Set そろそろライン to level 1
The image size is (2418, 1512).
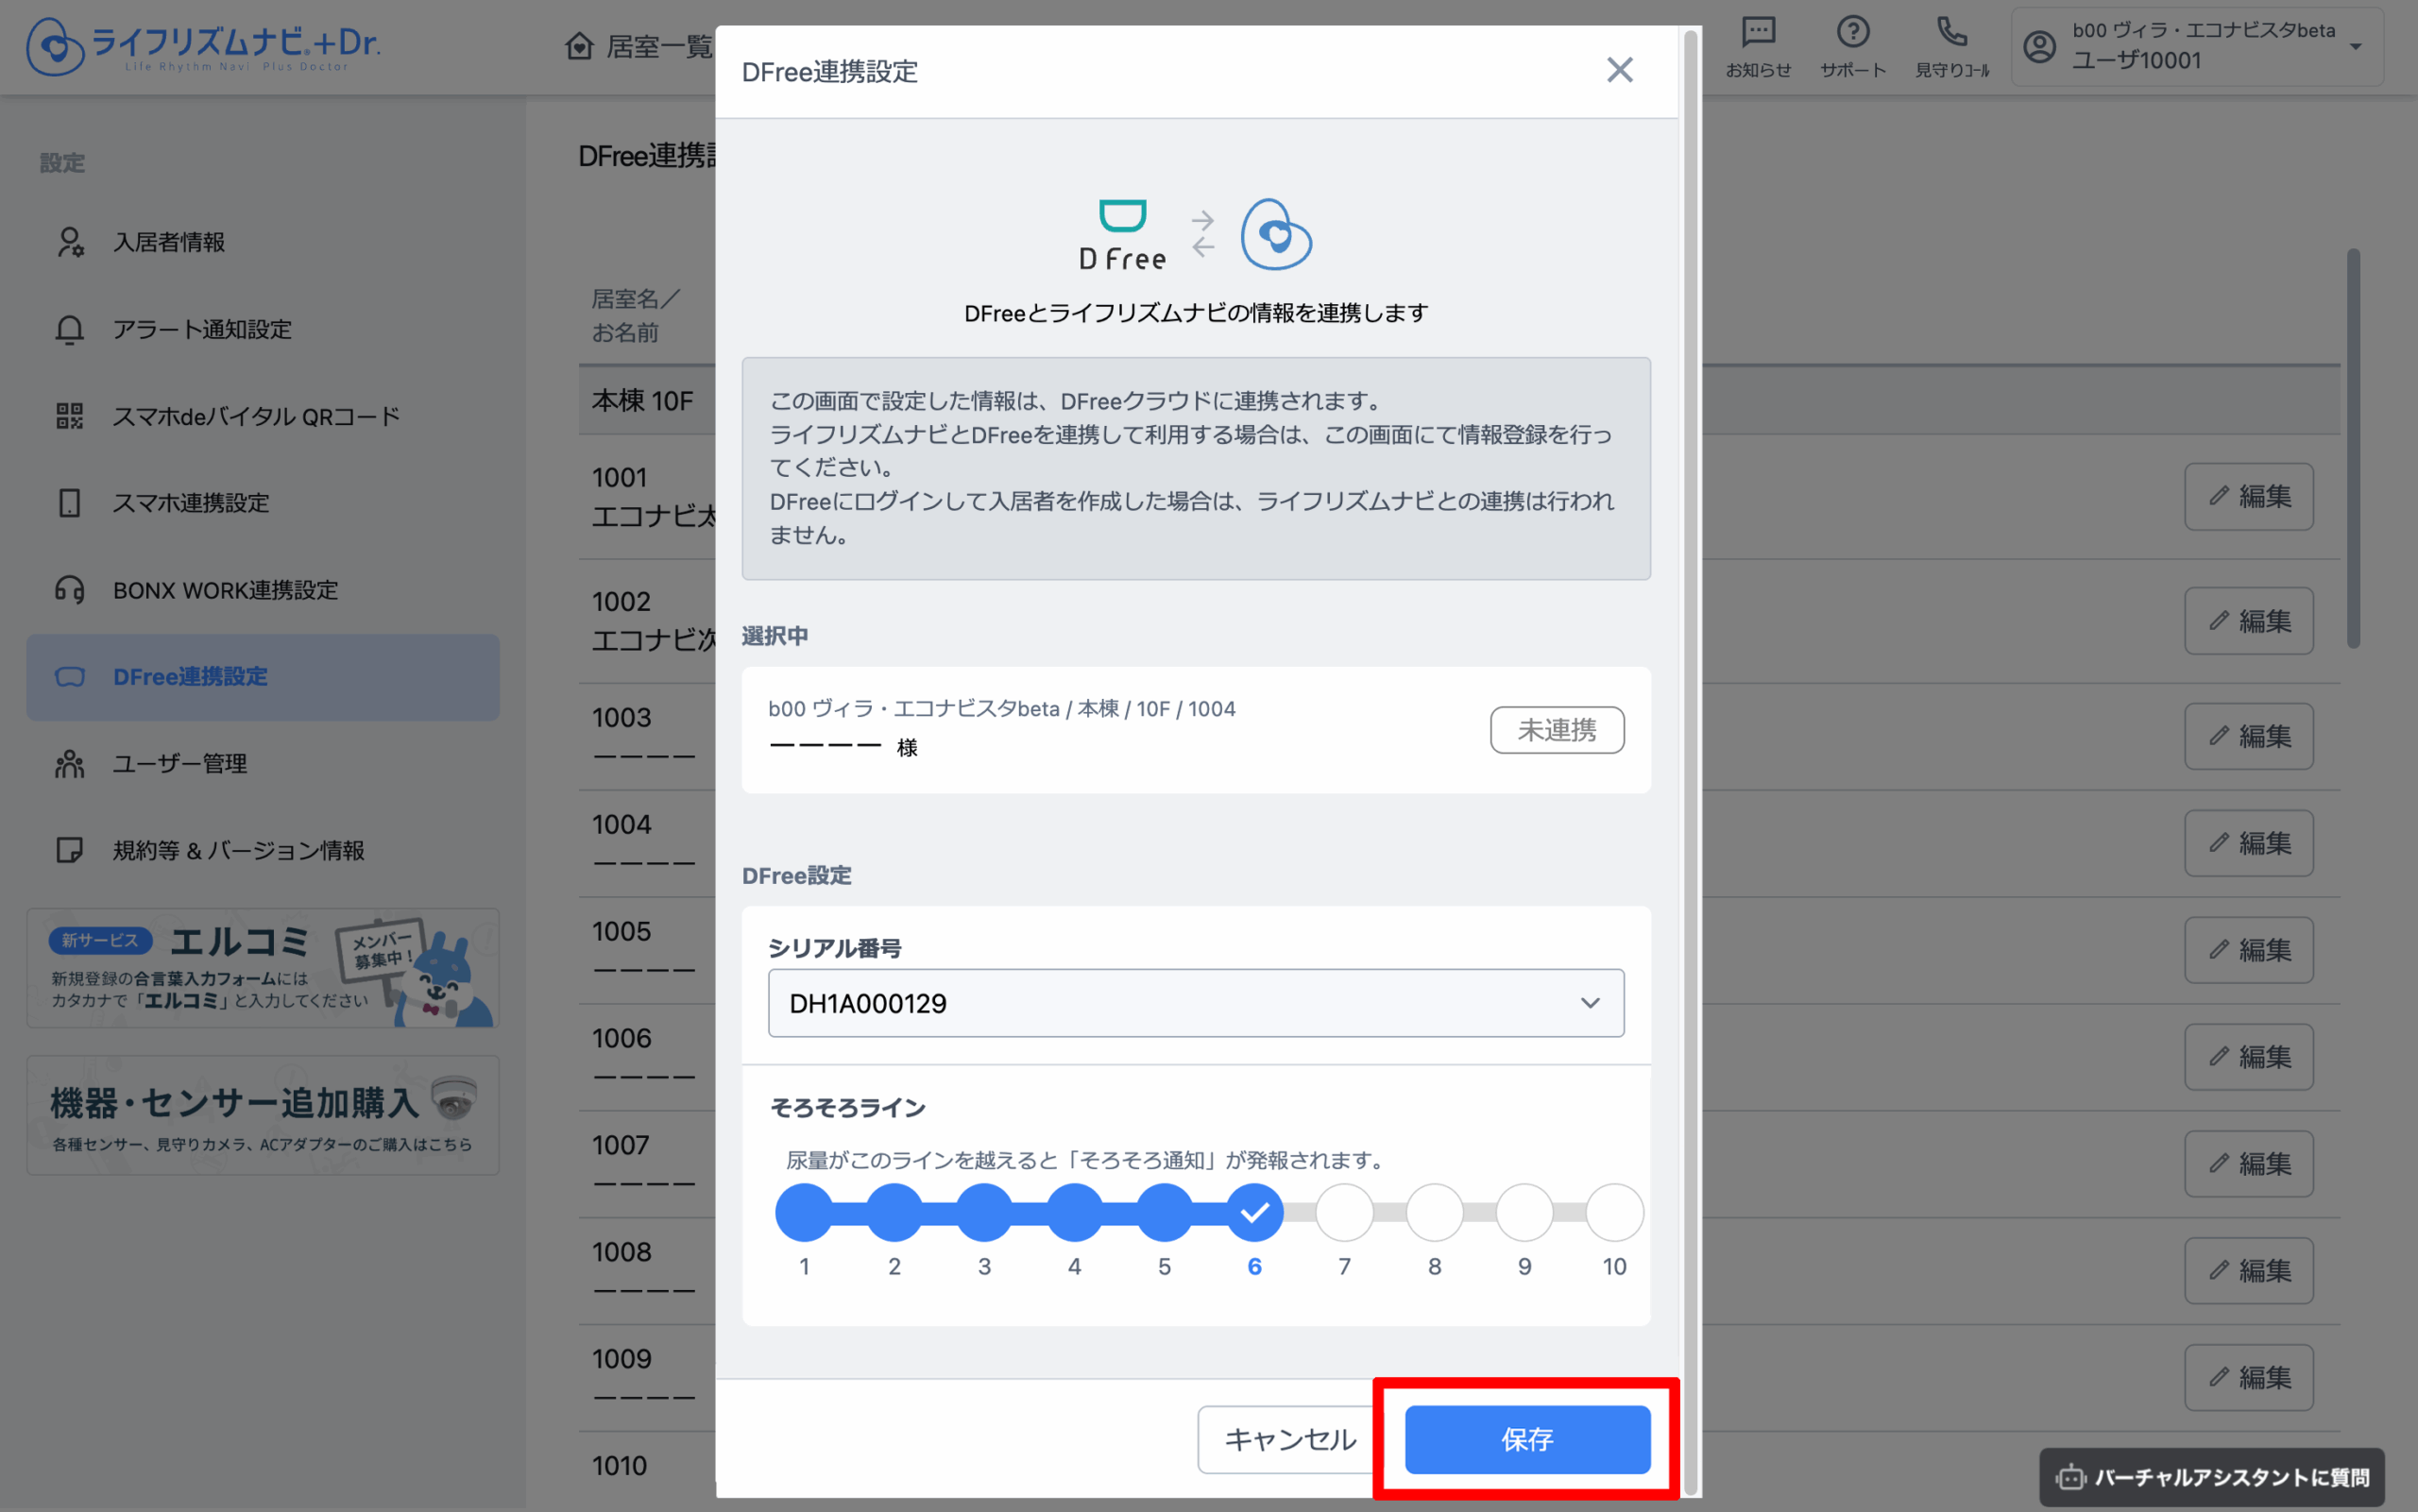804,1212
